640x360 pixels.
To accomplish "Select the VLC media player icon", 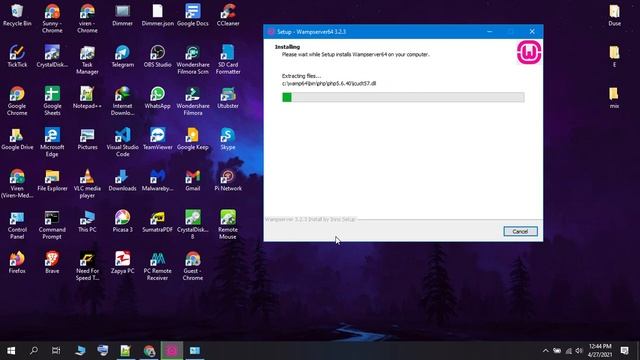I will [x=87, y=184].
